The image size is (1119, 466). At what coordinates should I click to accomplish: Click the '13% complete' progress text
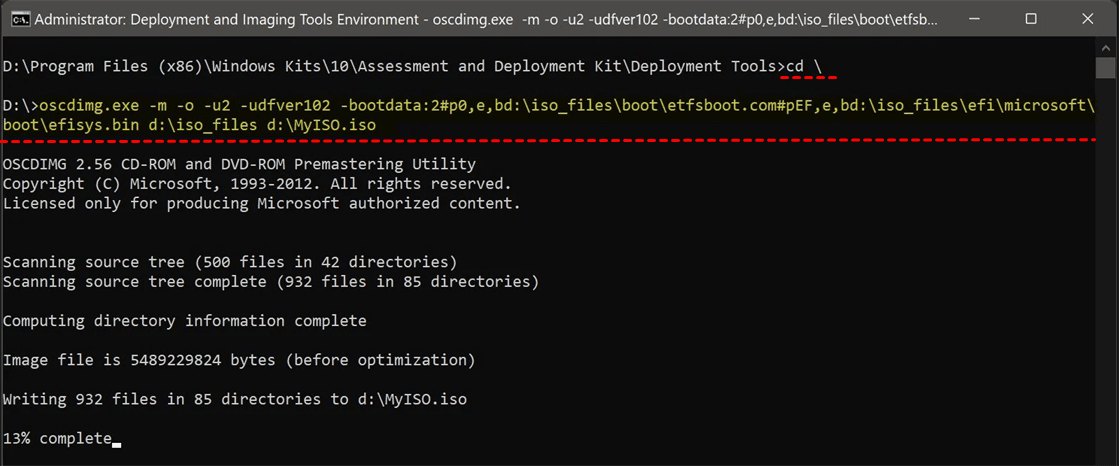coord(57,439)
